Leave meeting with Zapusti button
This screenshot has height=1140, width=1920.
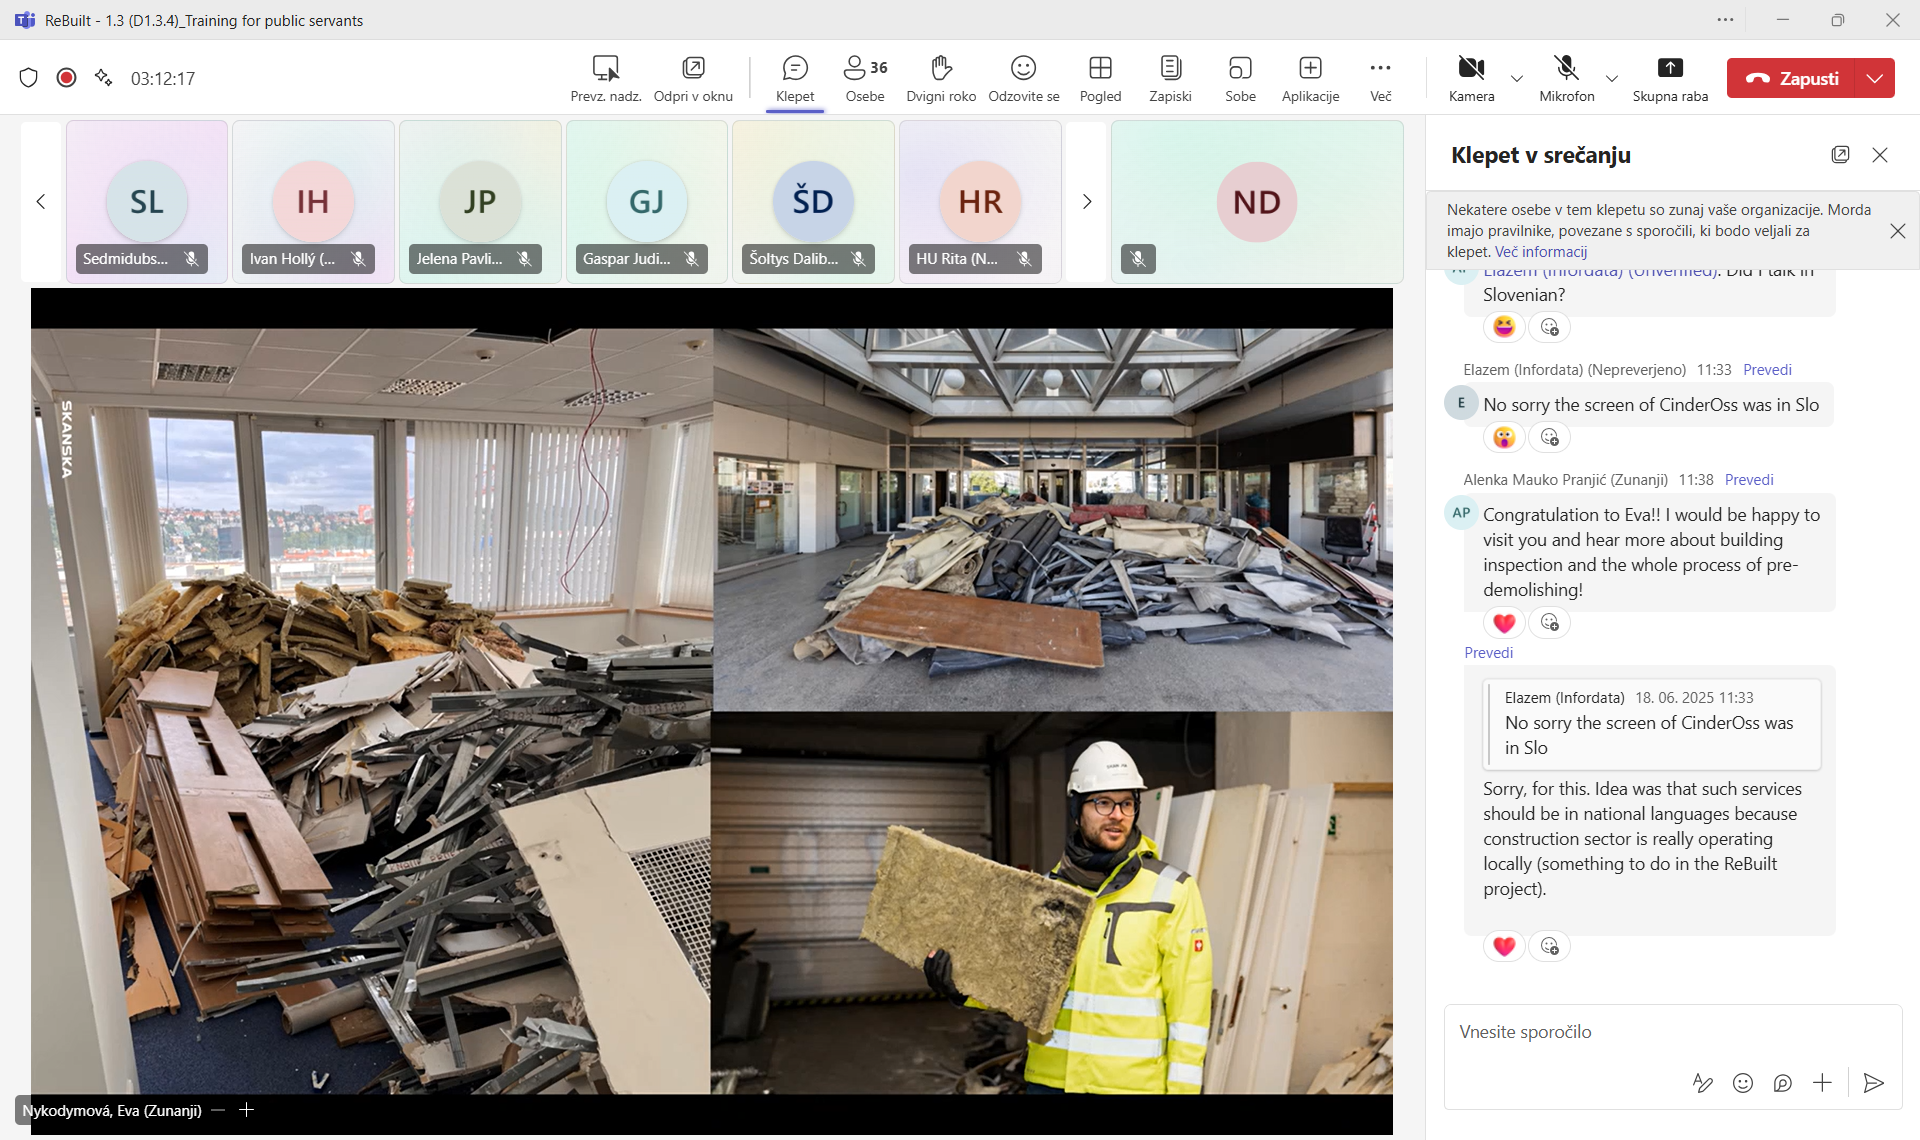(x=1791, y=78)
